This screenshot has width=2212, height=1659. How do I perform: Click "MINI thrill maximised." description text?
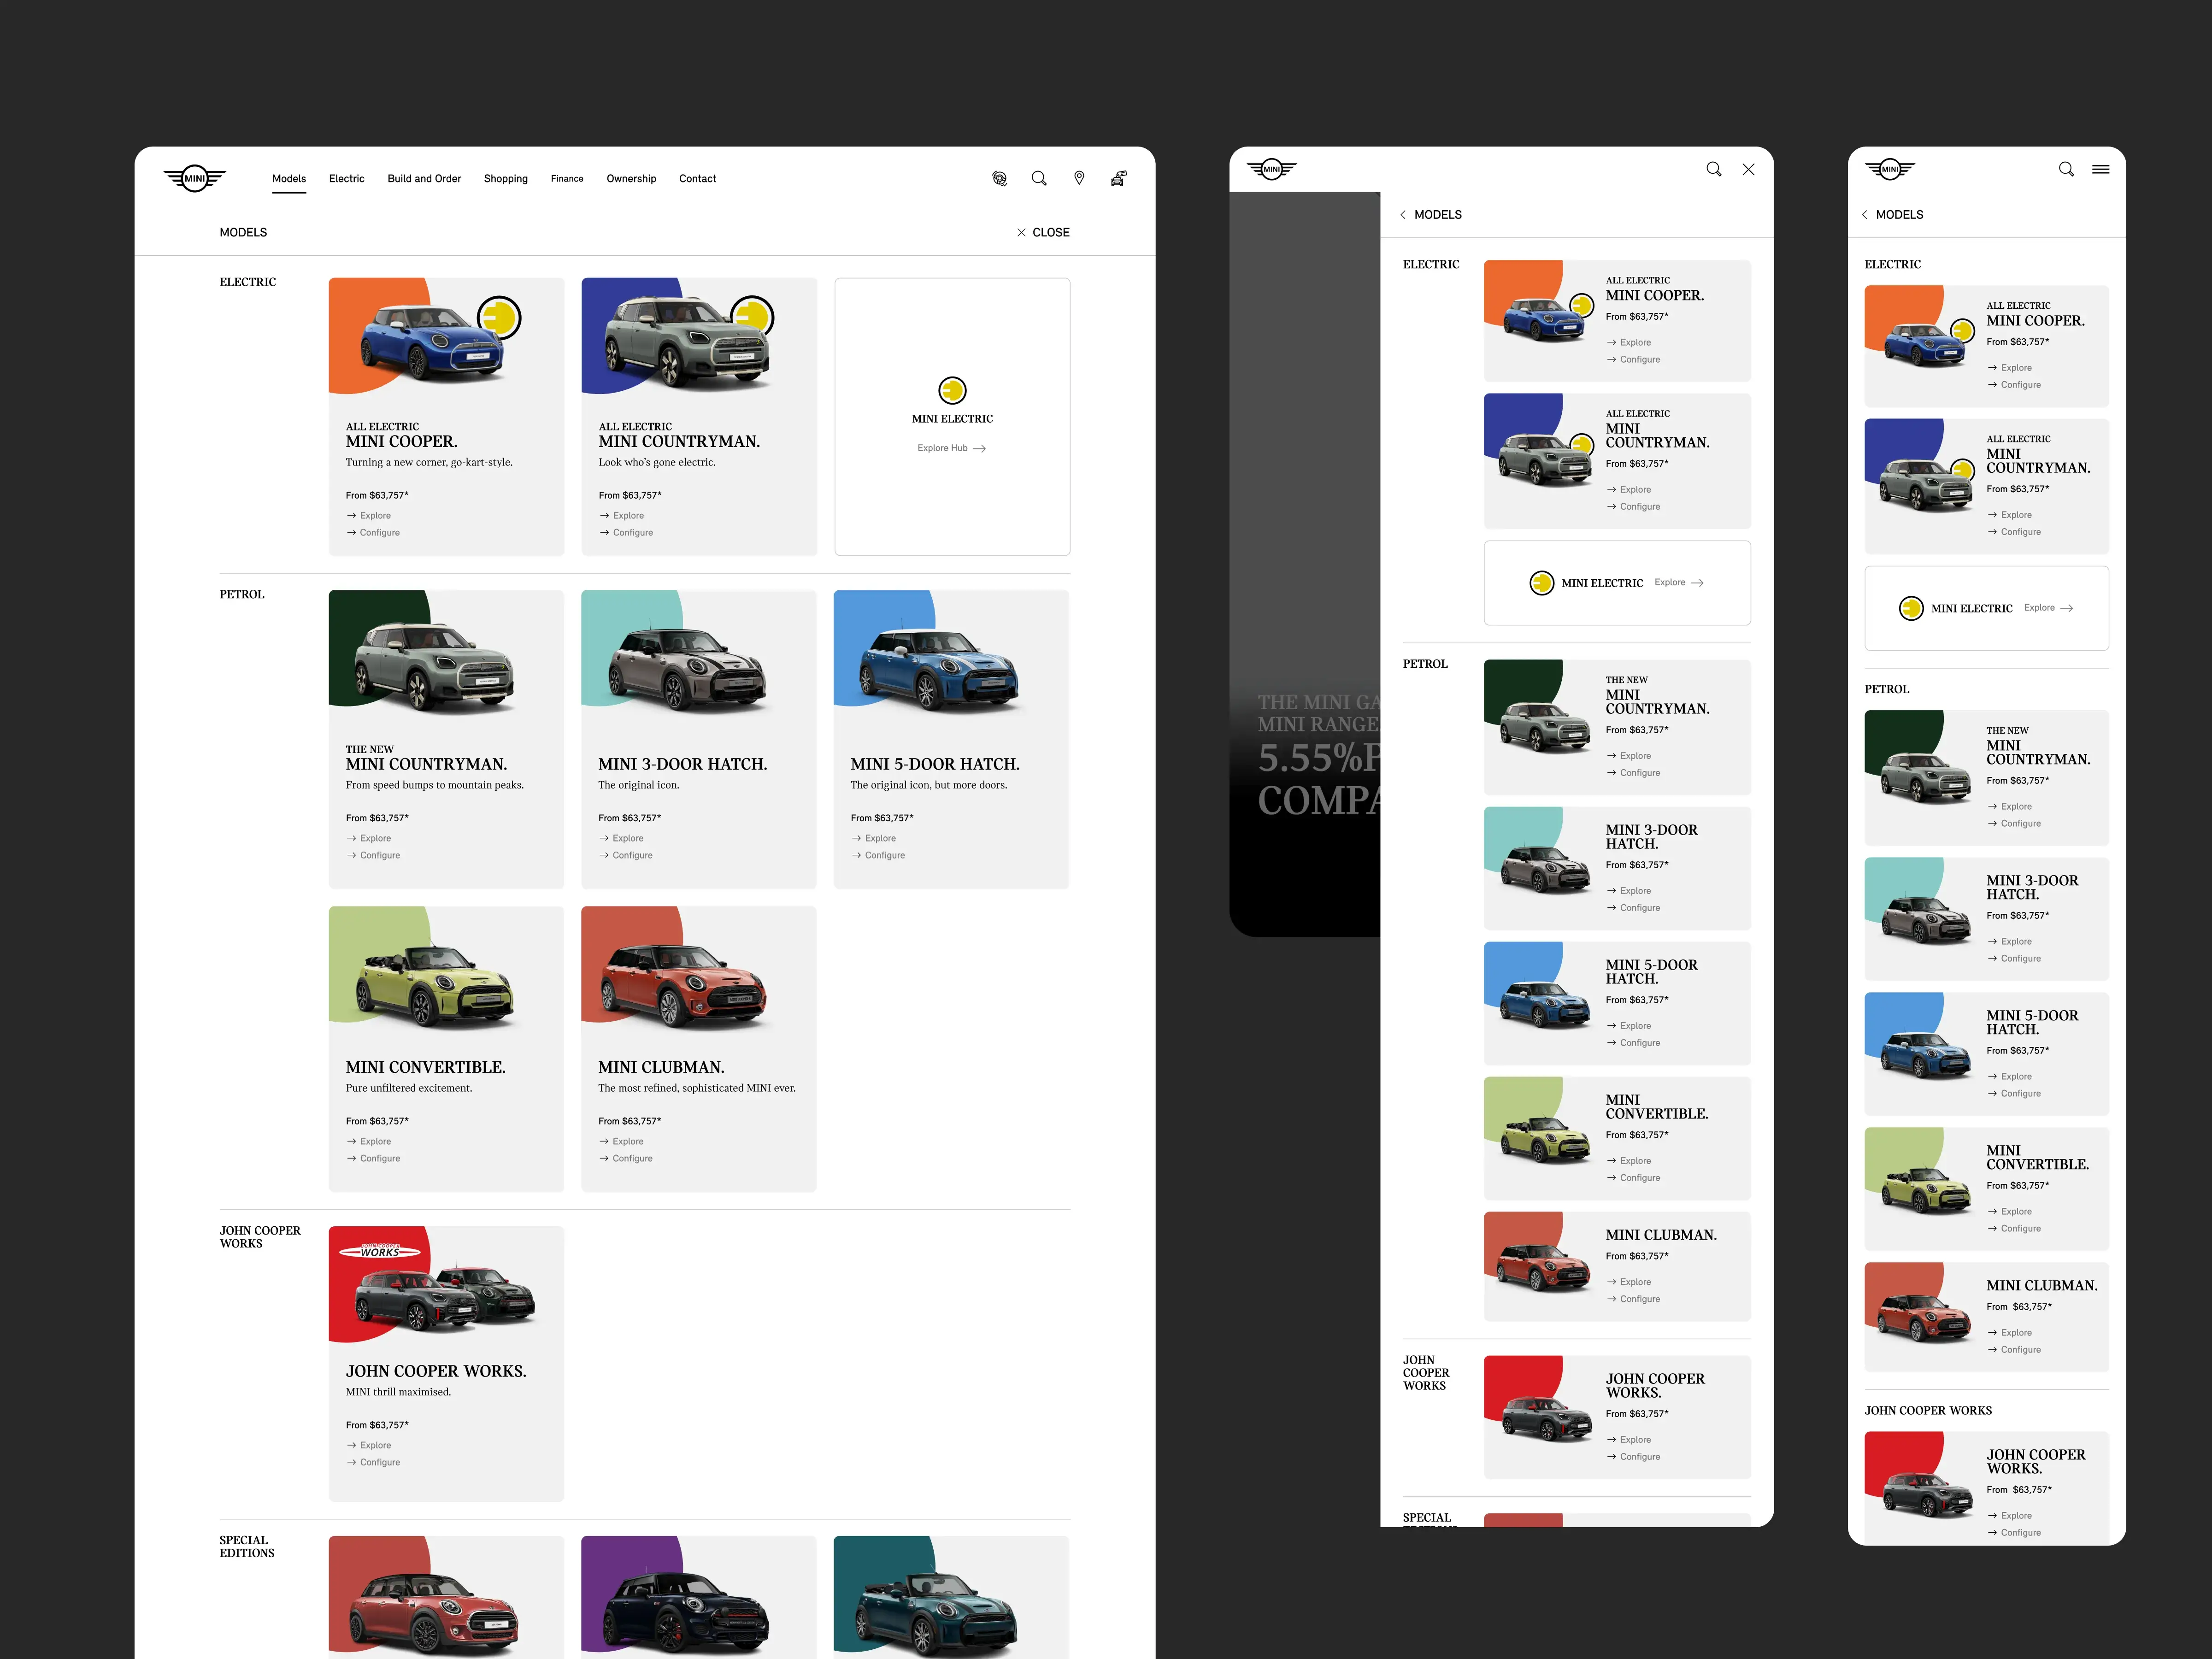[x=398, y=1392]
